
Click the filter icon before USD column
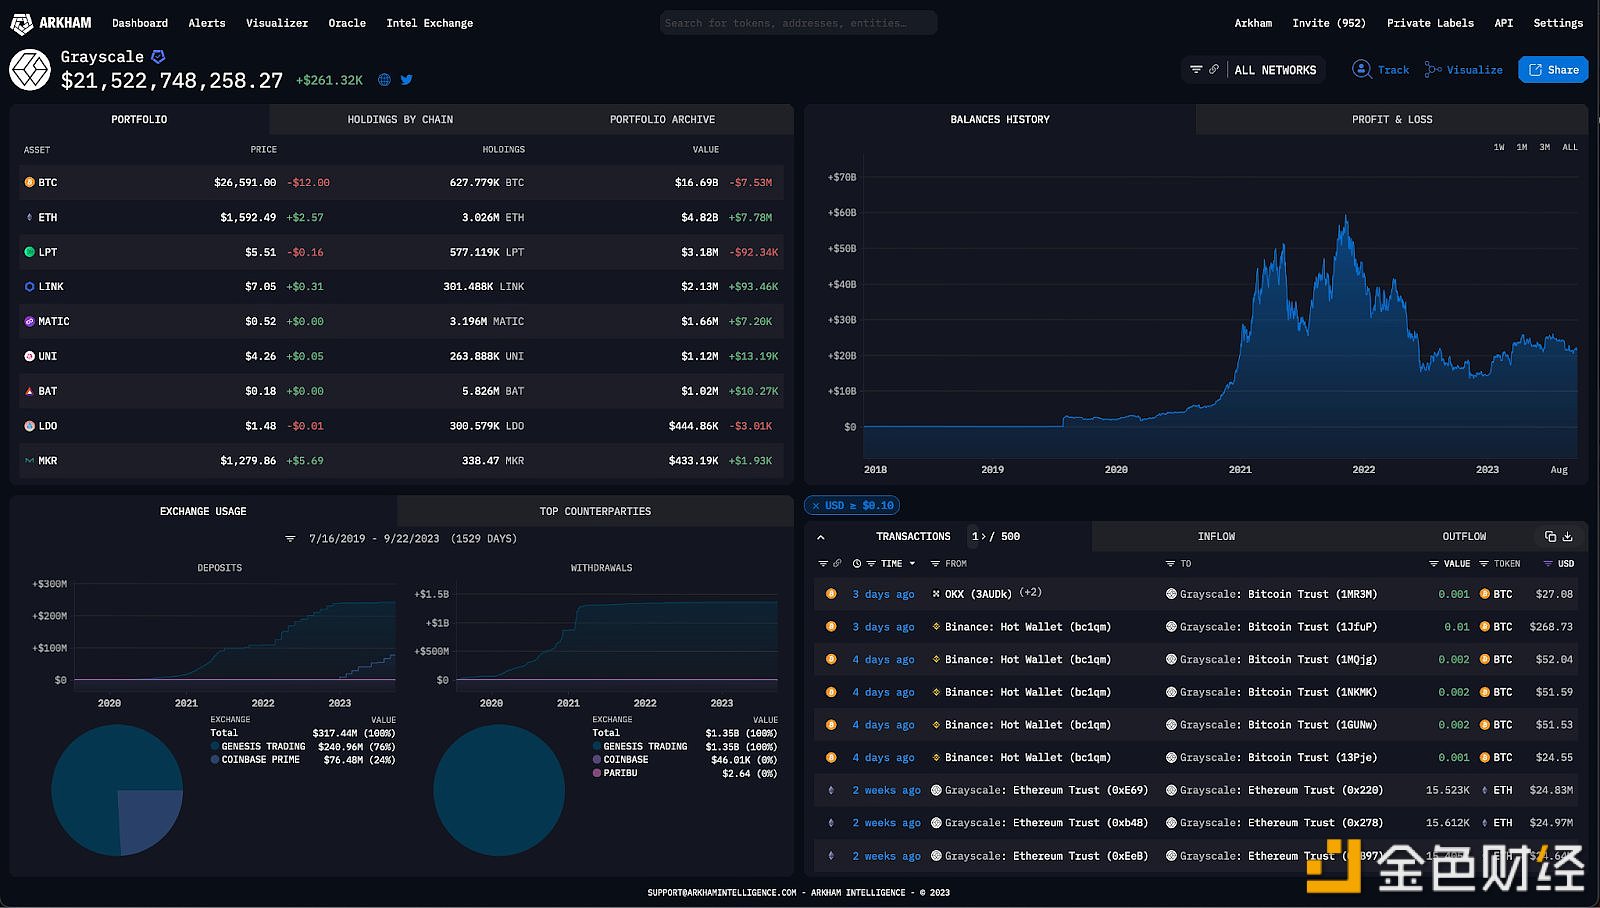(1548, 564)
